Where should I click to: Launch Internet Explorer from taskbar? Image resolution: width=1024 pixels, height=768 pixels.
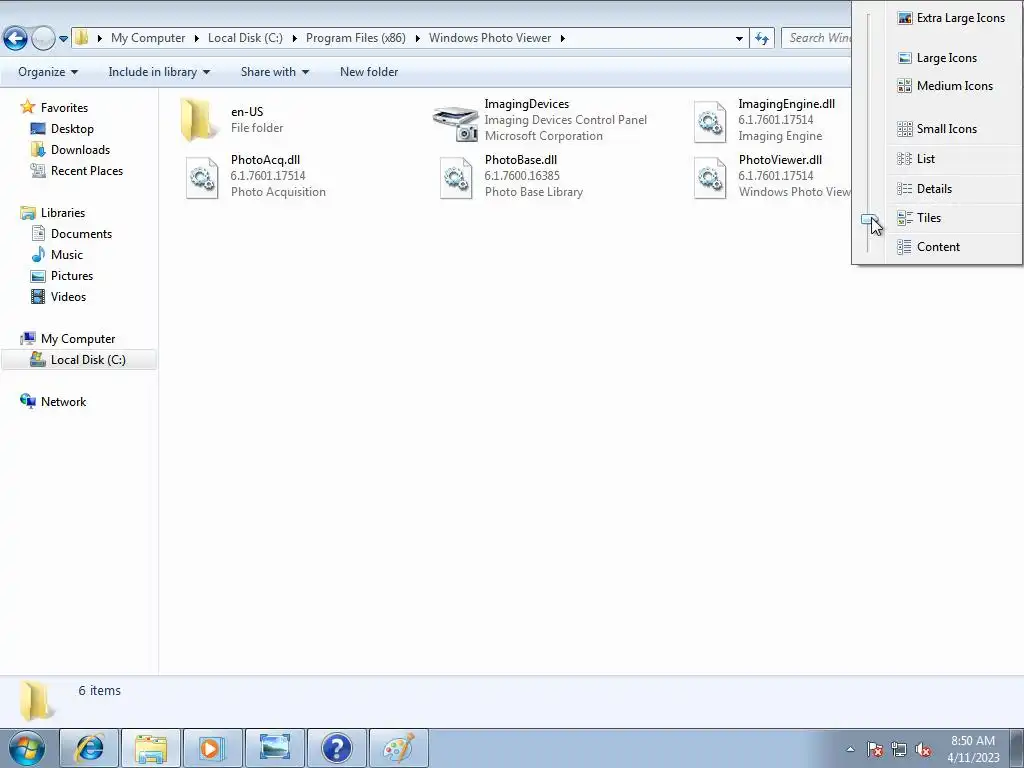89,748
